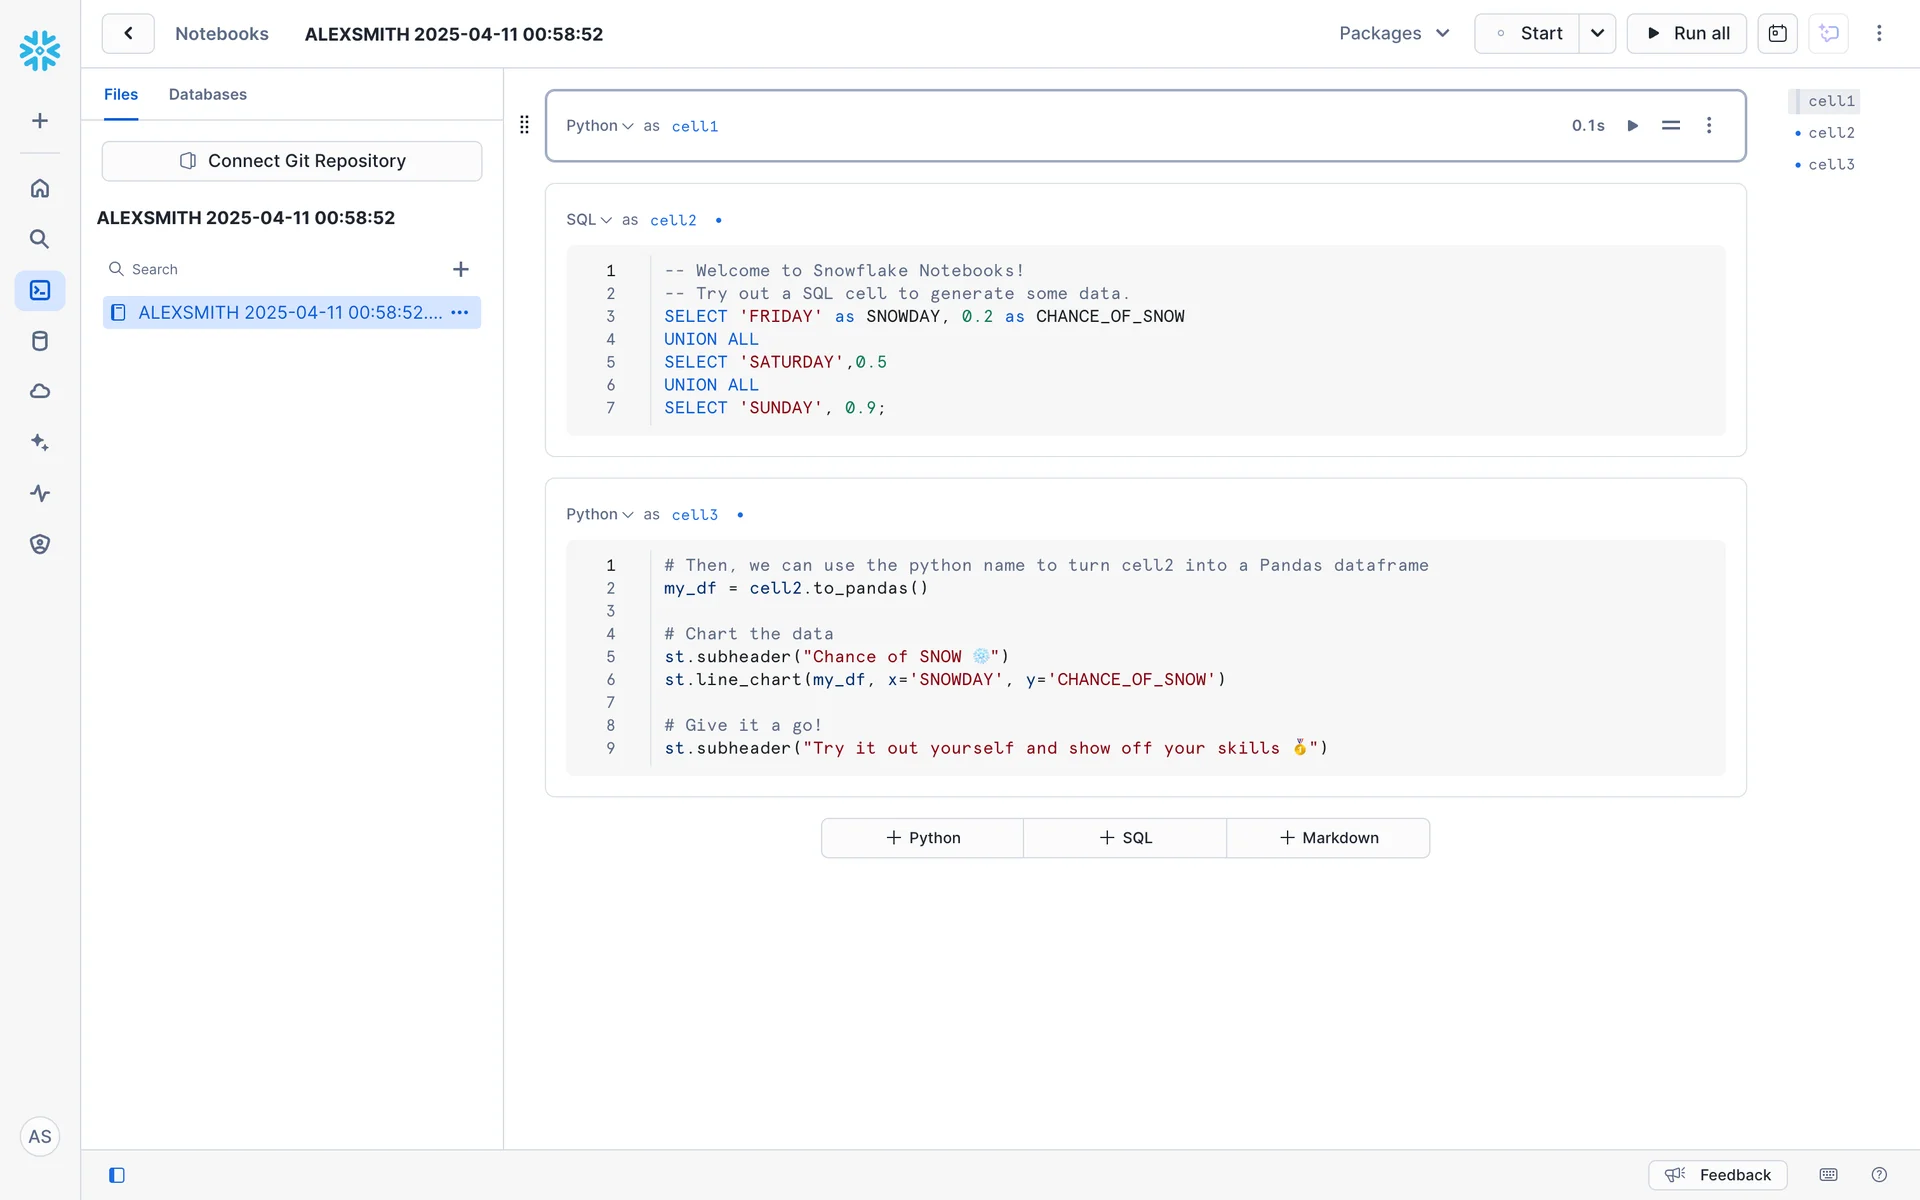Open the Start button dropdown arrow
The height and width of the screenshot is (1200, 1920).
(x=1597, y=34)
